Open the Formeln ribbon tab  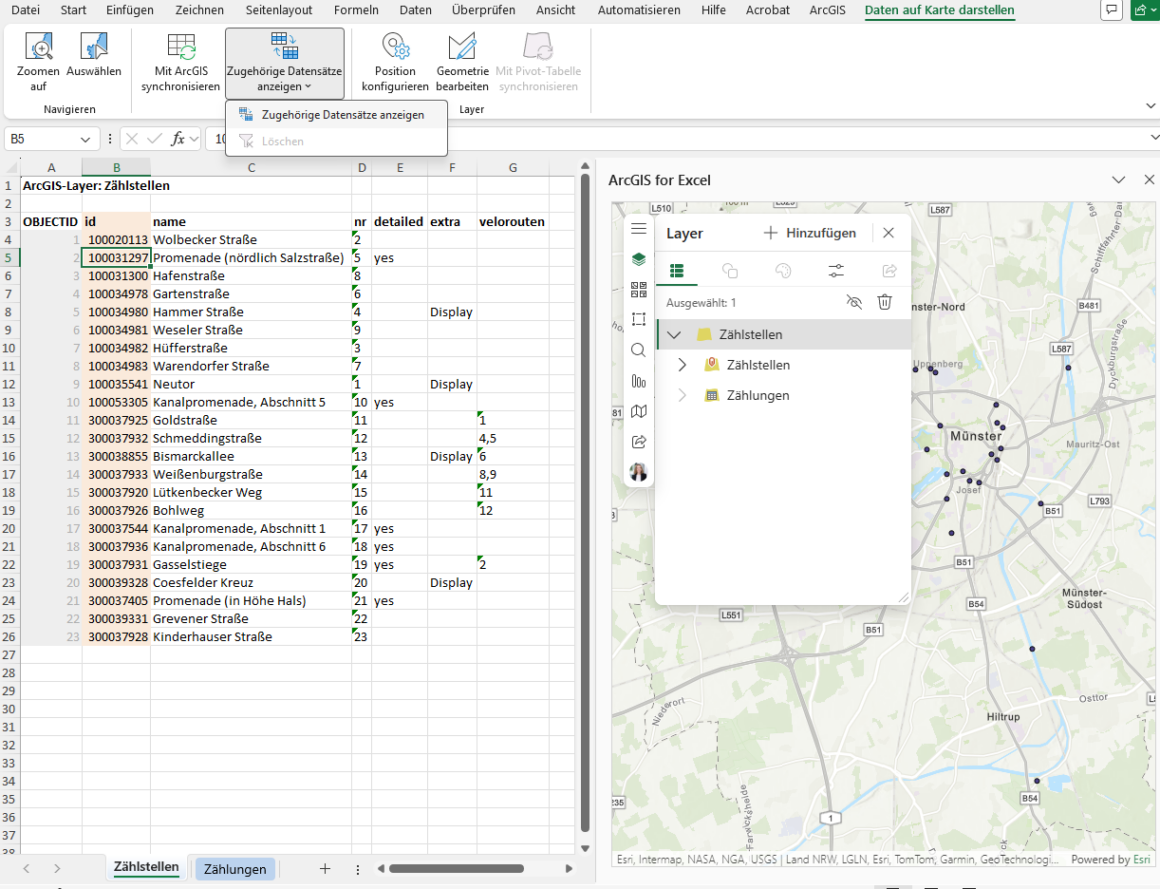(x=357, y=10)
